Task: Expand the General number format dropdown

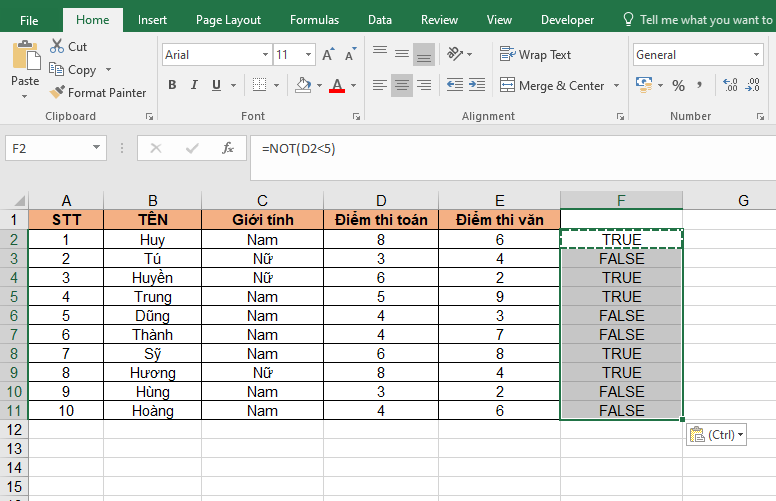Action: [x=757, y=55]
